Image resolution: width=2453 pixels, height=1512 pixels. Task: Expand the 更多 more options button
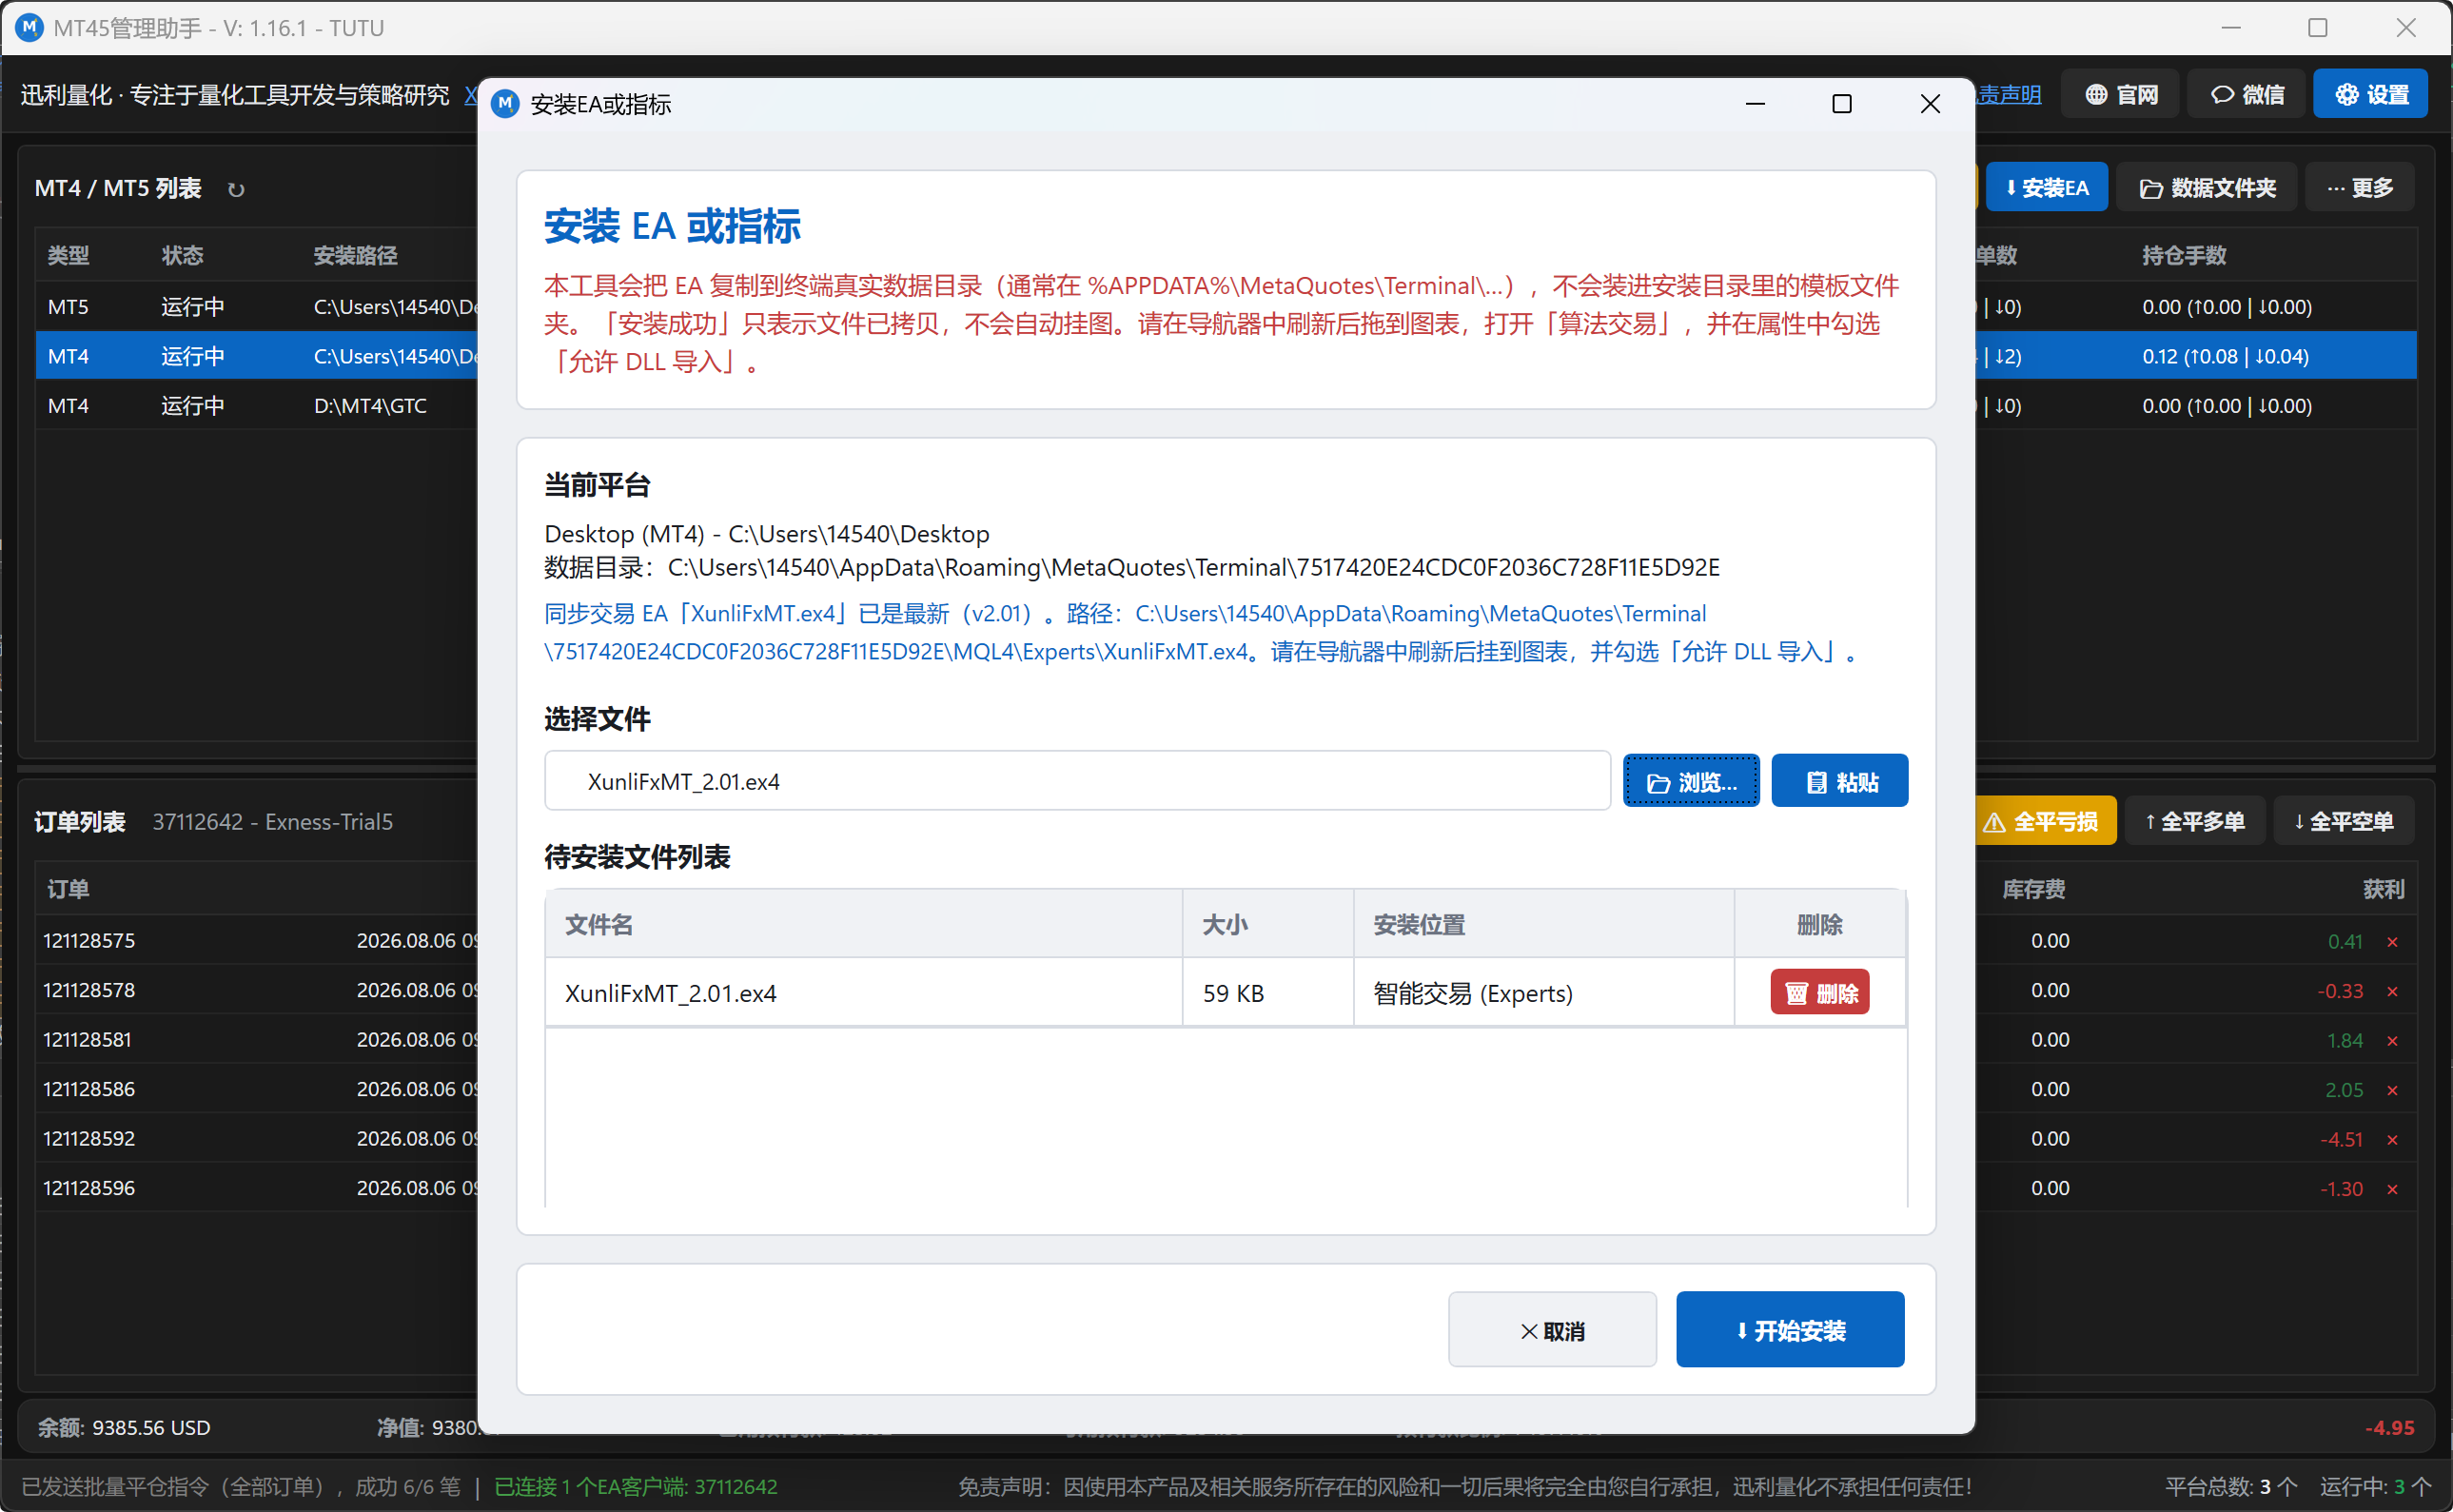2360,188
